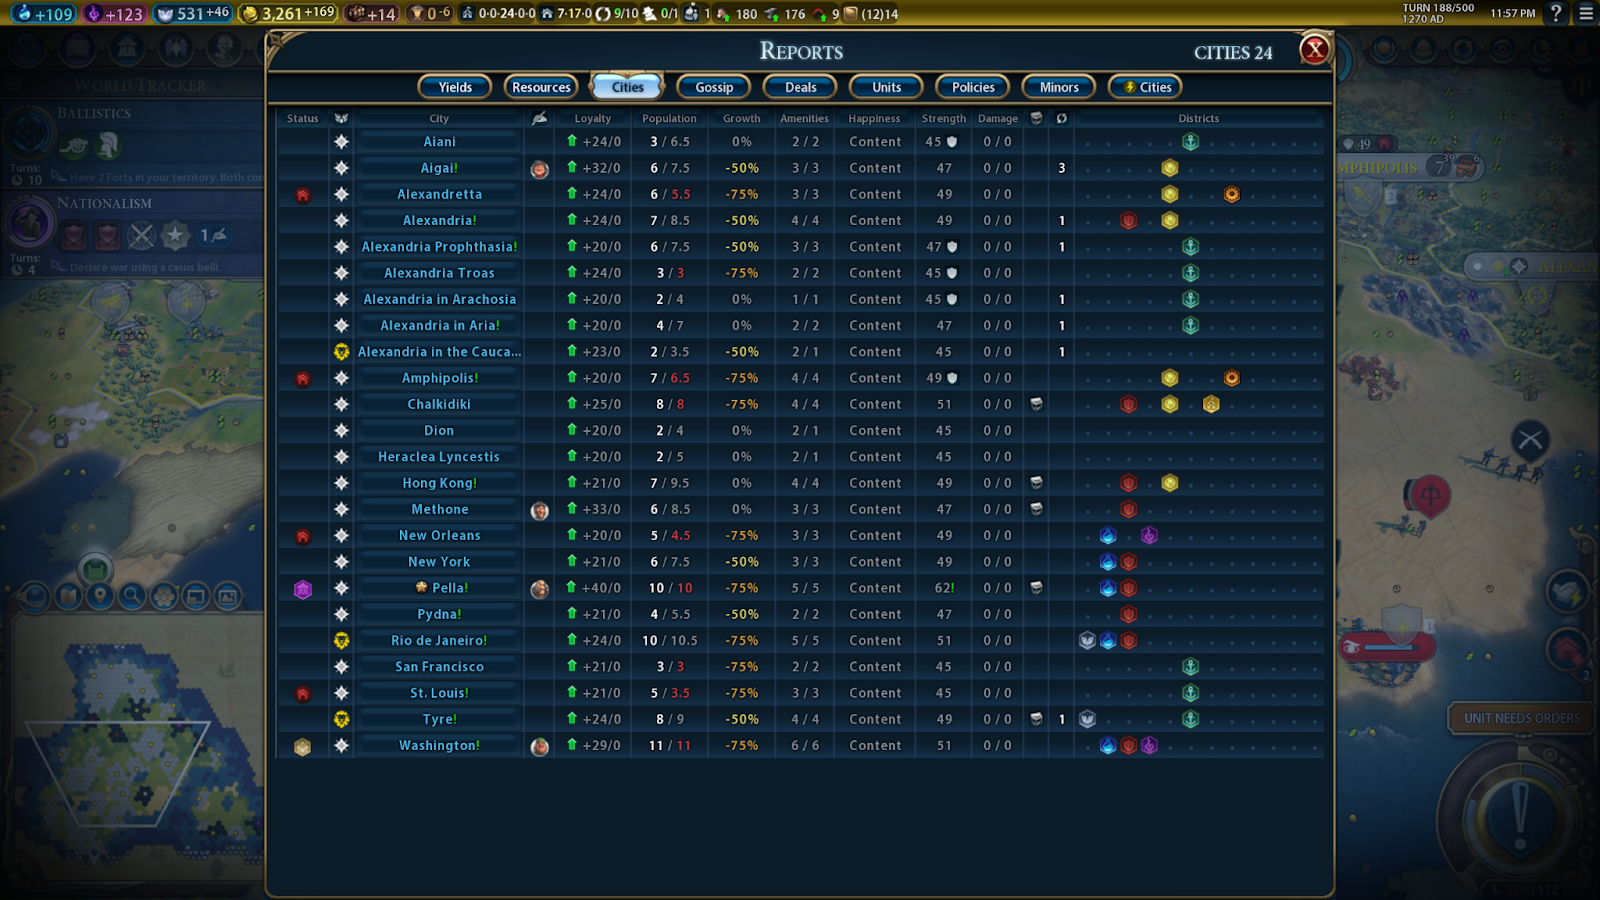
Task: Click the harbor icon in Tyre row
Action: click(1190, 719)
